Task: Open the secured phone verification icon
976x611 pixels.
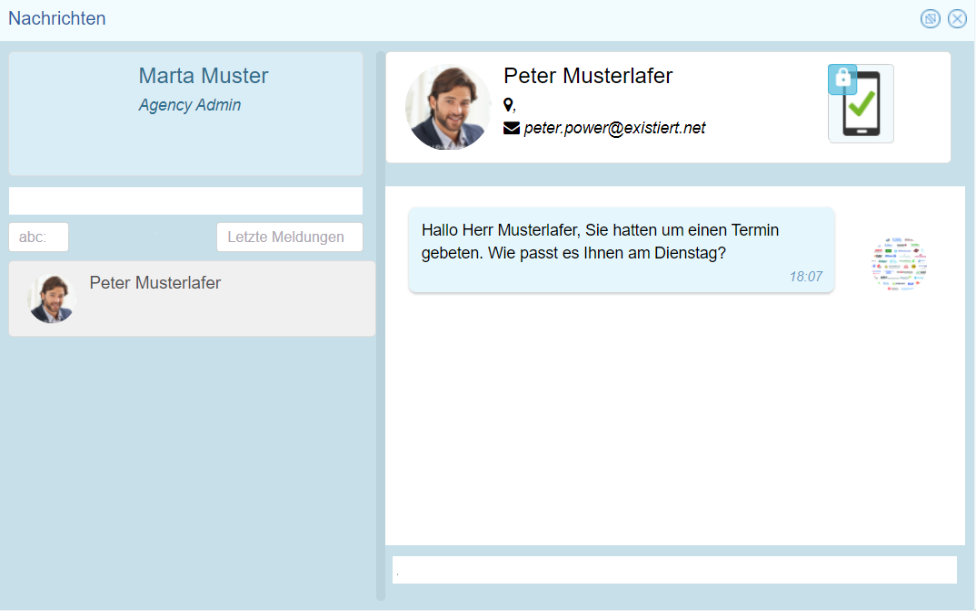Action: (861, 103)
